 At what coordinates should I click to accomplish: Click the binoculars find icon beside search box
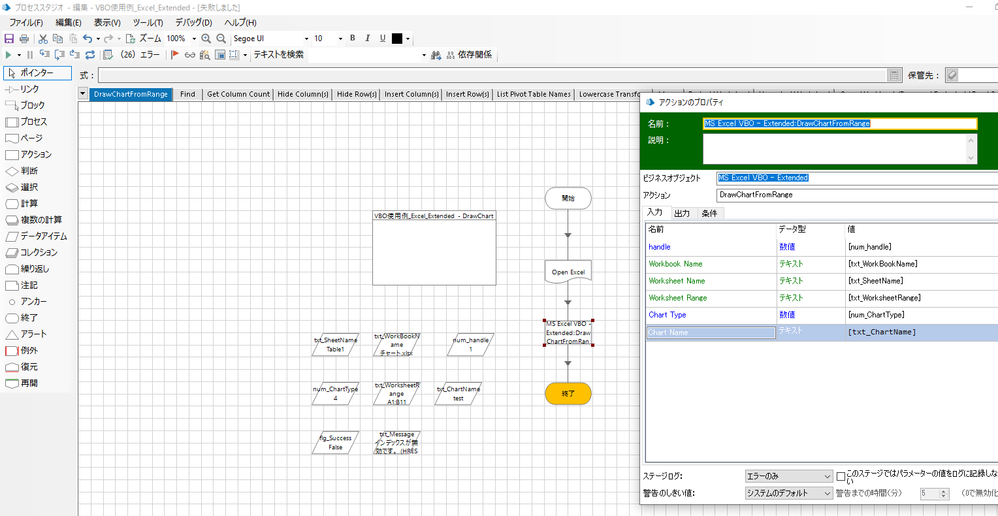tap(436, 55)
